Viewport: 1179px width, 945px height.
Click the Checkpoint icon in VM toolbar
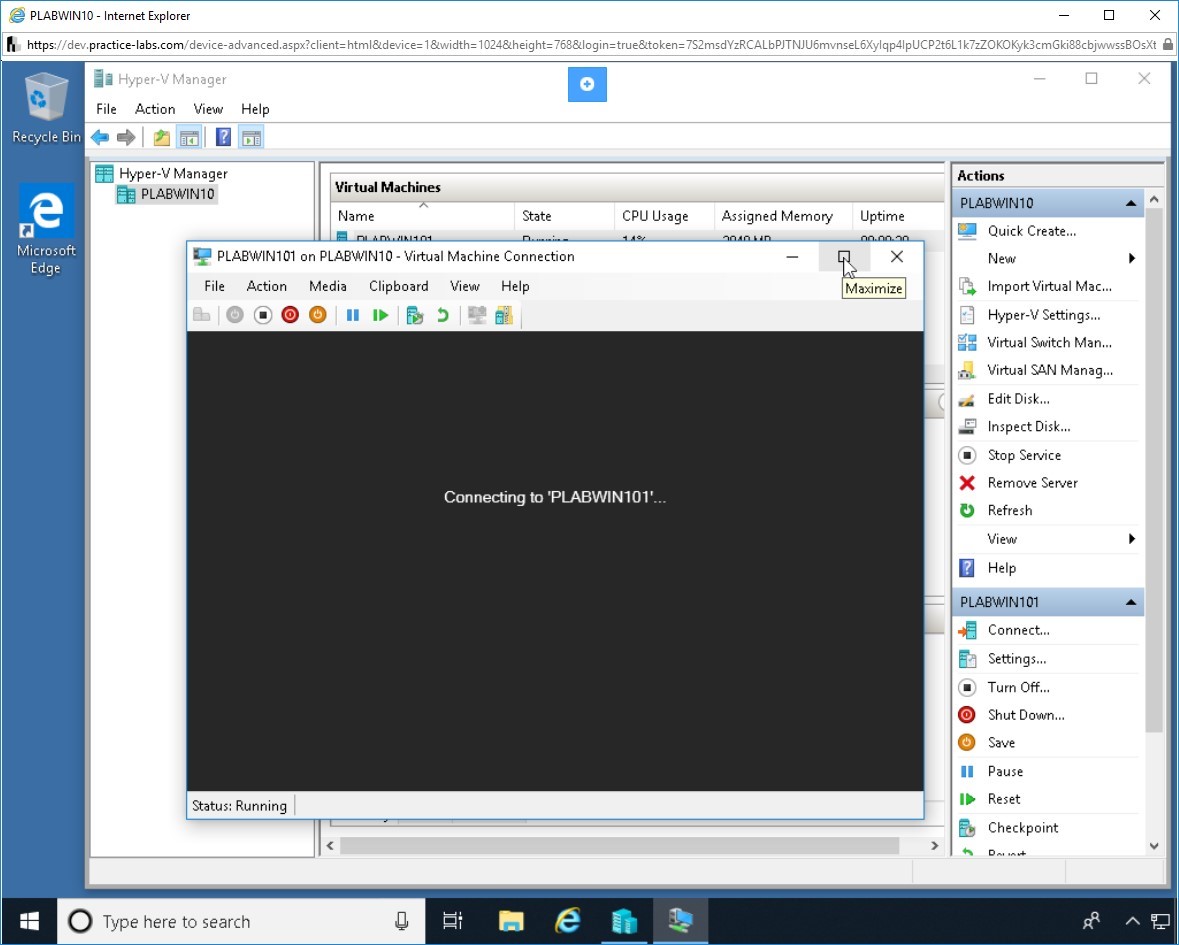[x=414, y=315]
